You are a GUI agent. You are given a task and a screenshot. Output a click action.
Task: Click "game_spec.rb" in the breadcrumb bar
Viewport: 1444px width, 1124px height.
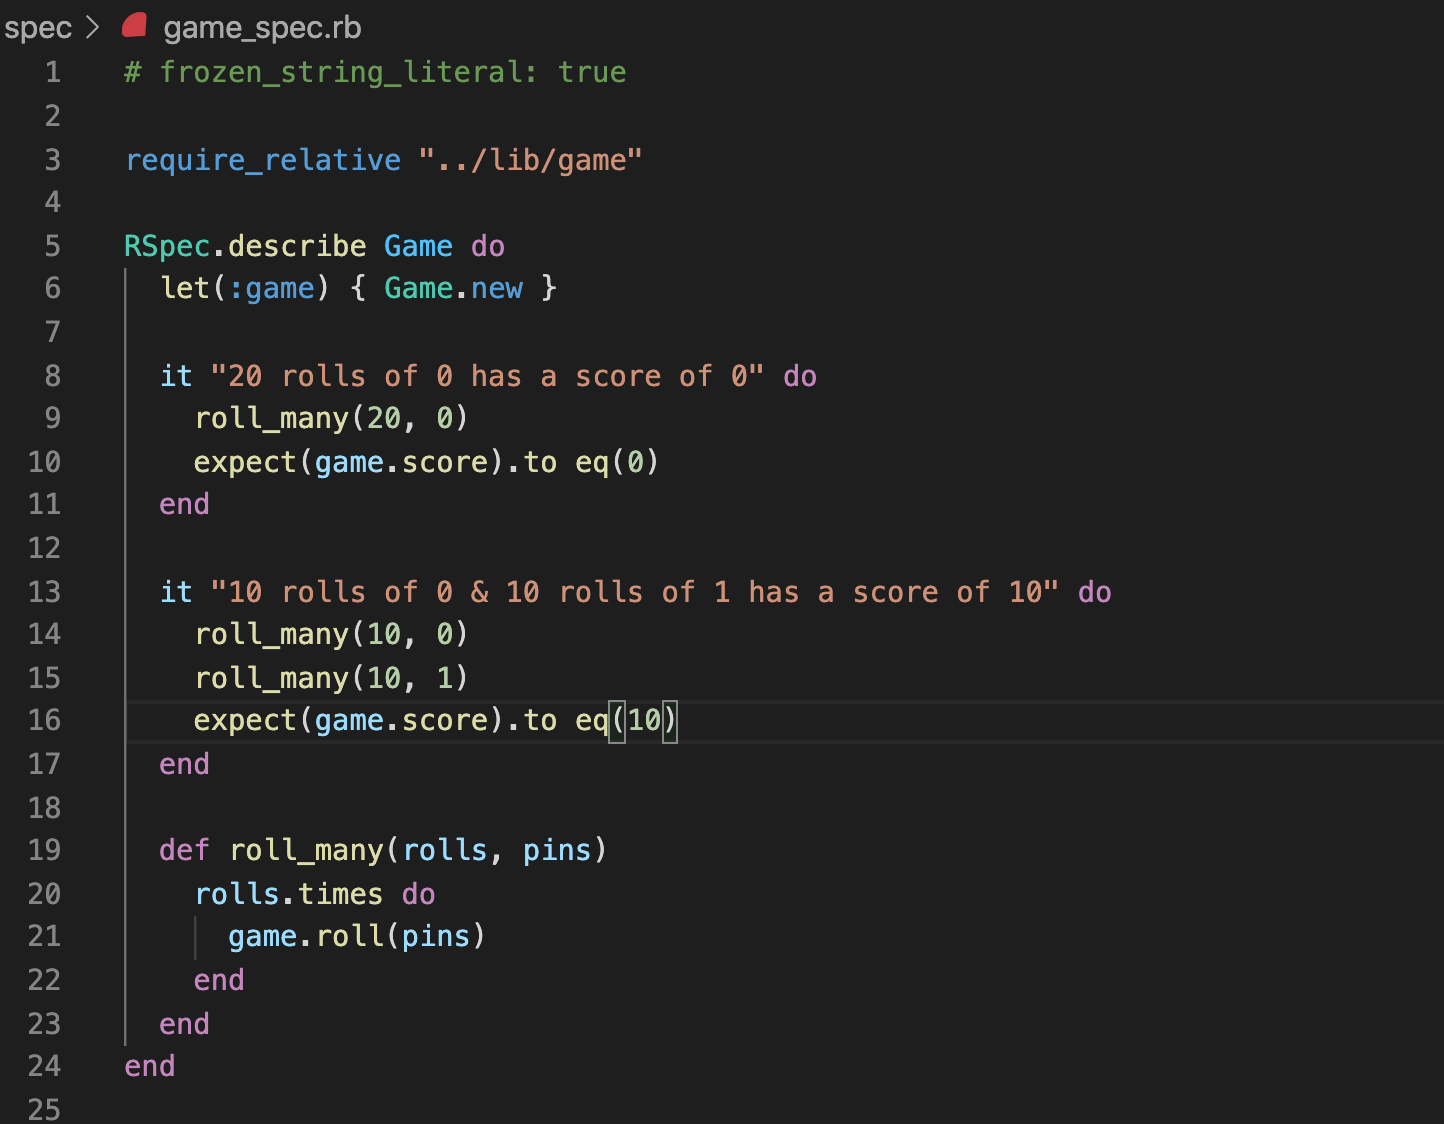(262, 27)
